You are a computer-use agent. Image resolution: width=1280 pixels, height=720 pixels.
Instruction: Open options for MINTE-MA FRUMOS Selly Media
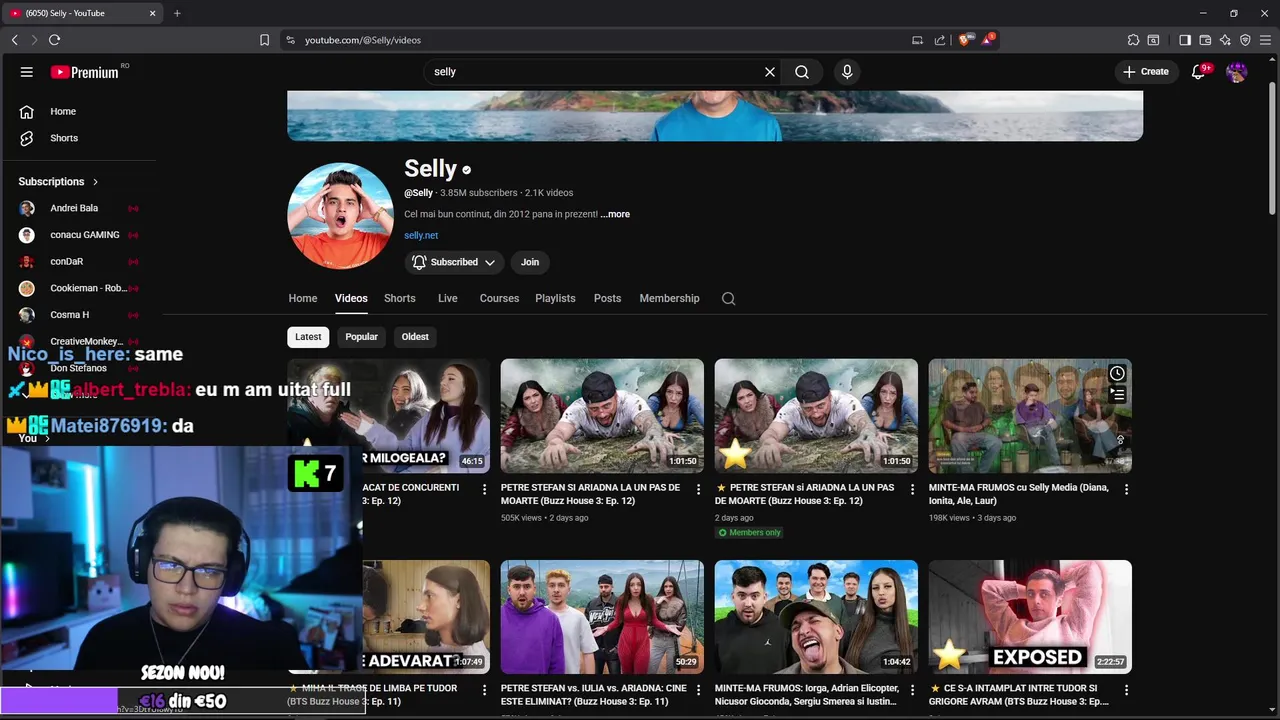[1127, 489]
